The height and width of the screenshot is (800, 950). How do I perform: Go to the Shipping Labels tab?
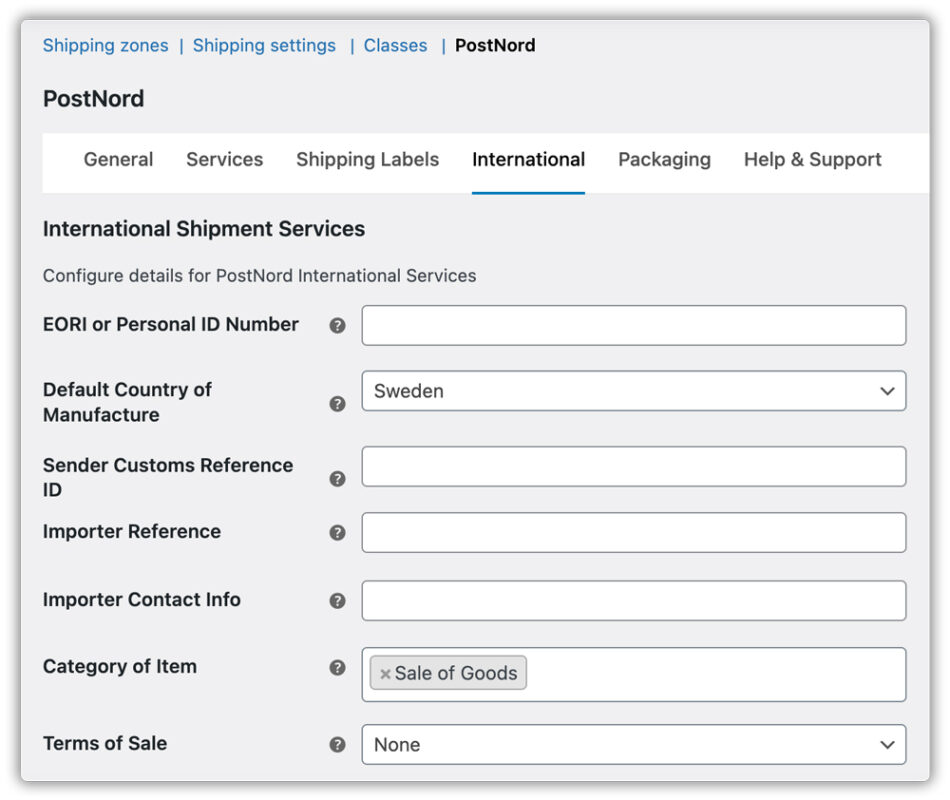(367, 159)
